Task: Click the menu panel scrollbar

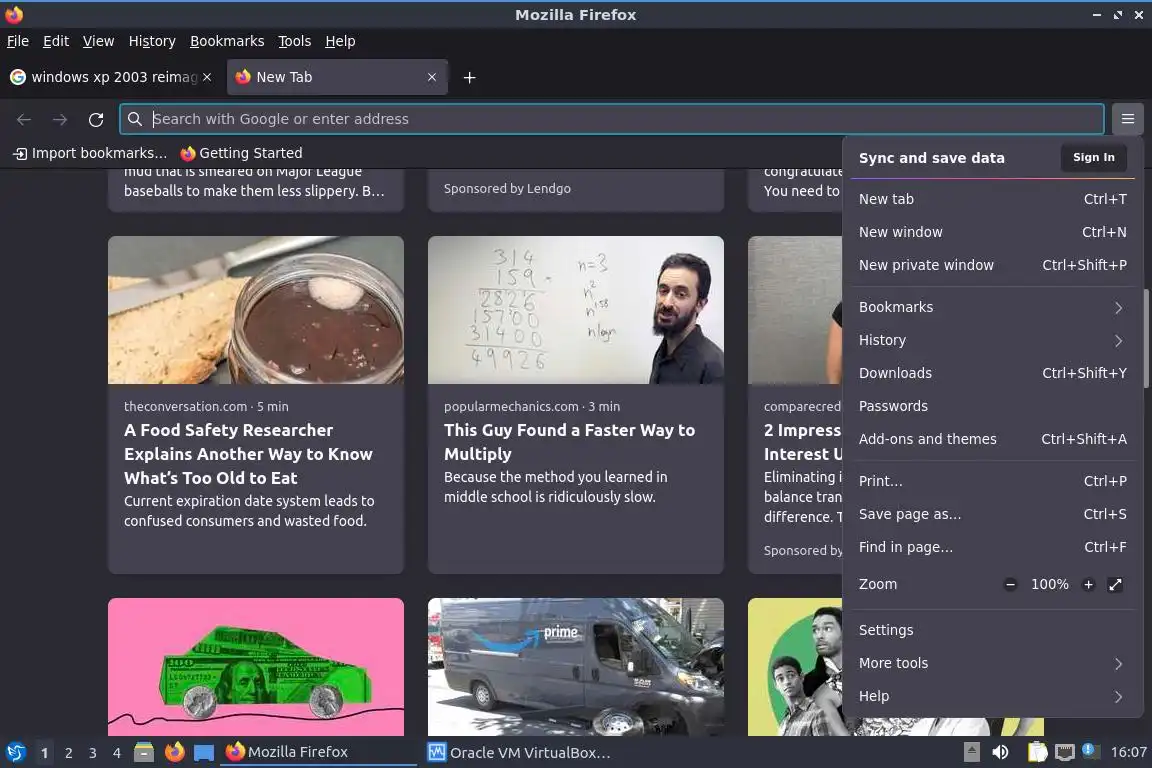Action: point(1145,338)
